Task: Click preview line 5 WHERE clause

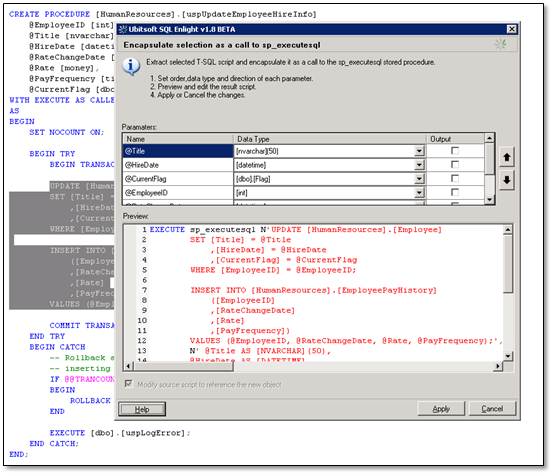Action: click(x=273, y=270)
